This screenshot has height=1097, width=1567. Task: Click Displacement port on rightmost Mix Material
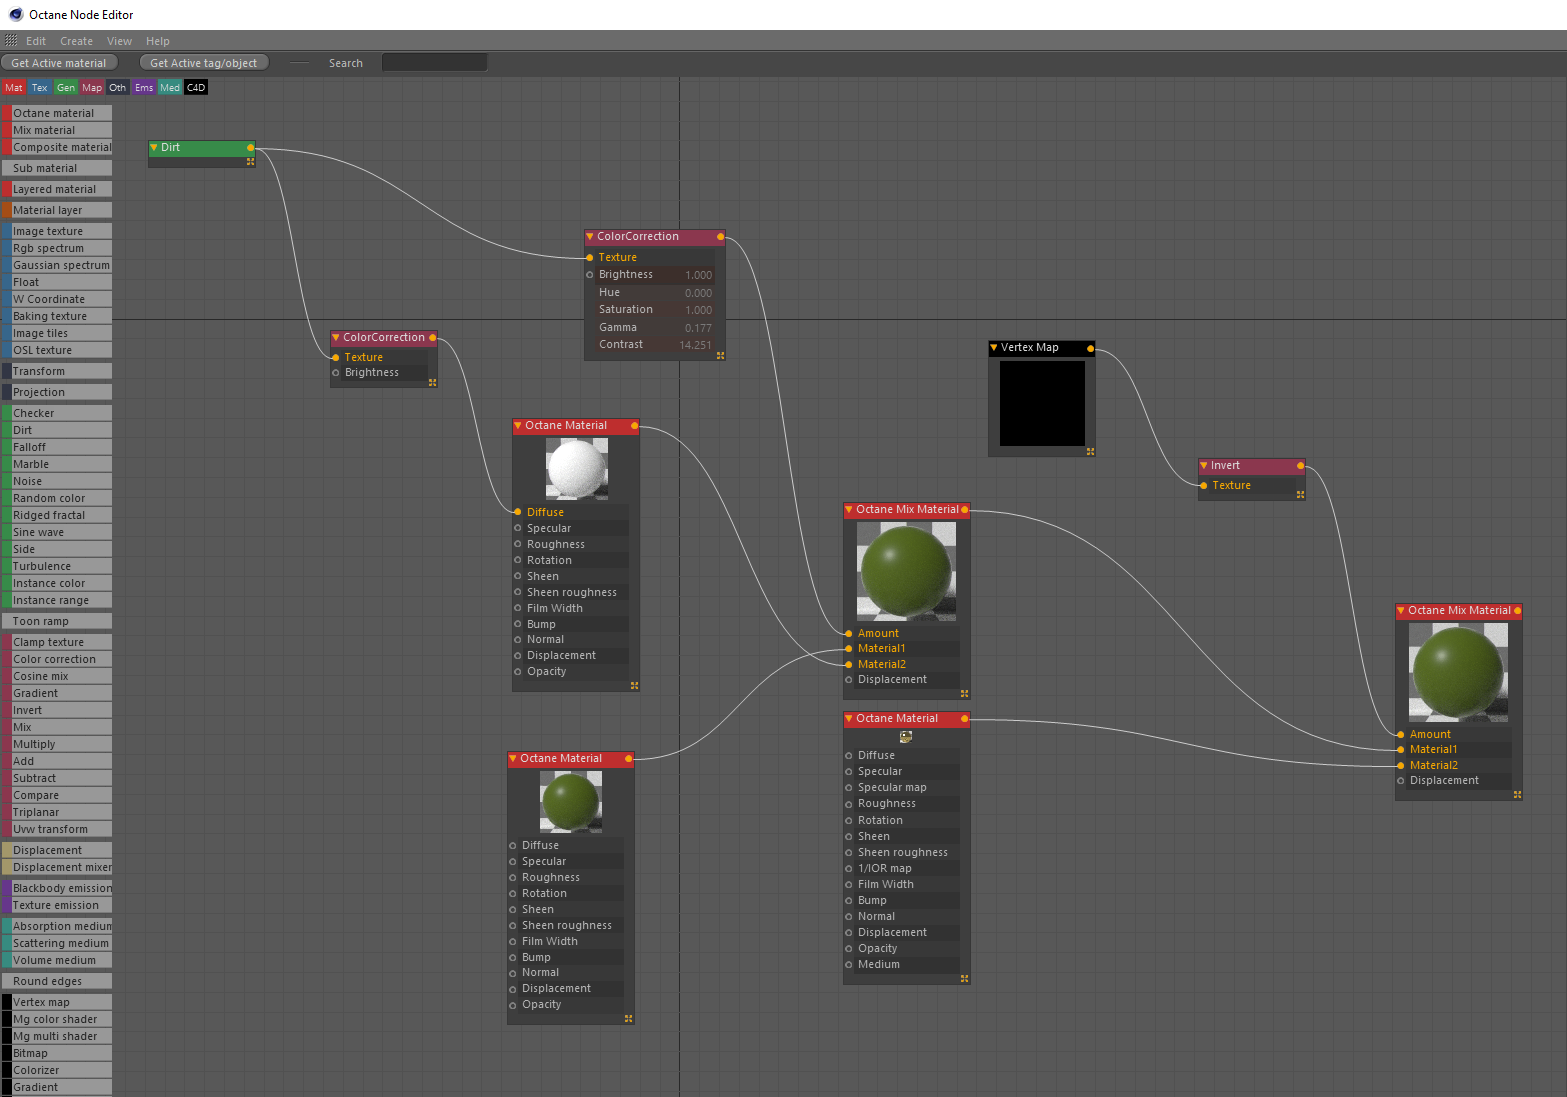point(1401,781)
